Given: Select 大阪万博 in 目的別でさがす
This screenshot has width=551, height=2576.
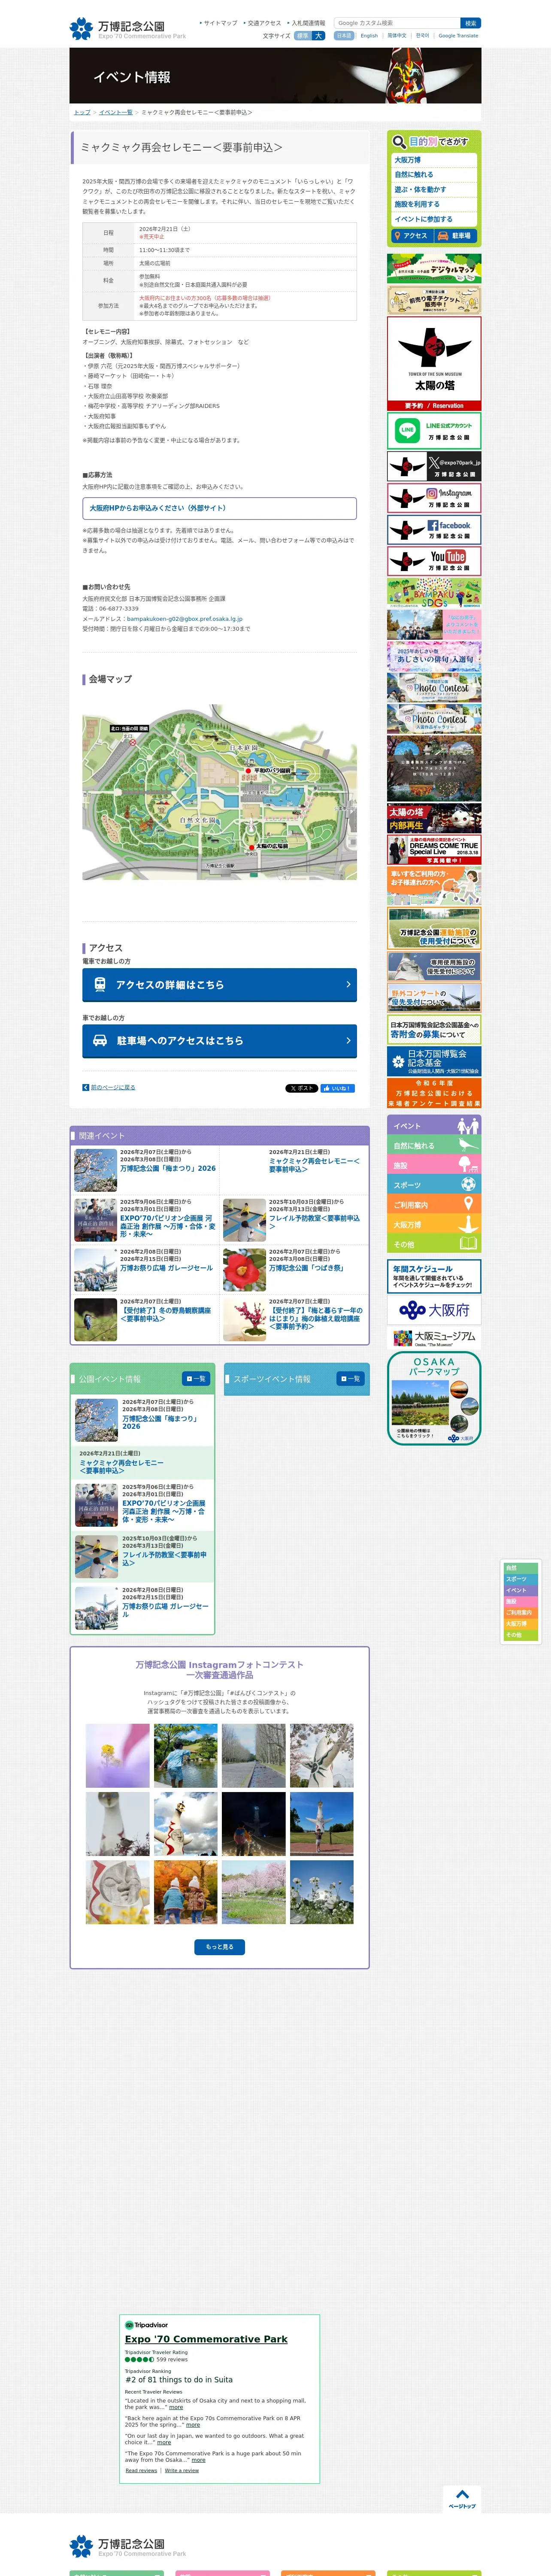Looking at the screenshot, I should pos(434,160).
